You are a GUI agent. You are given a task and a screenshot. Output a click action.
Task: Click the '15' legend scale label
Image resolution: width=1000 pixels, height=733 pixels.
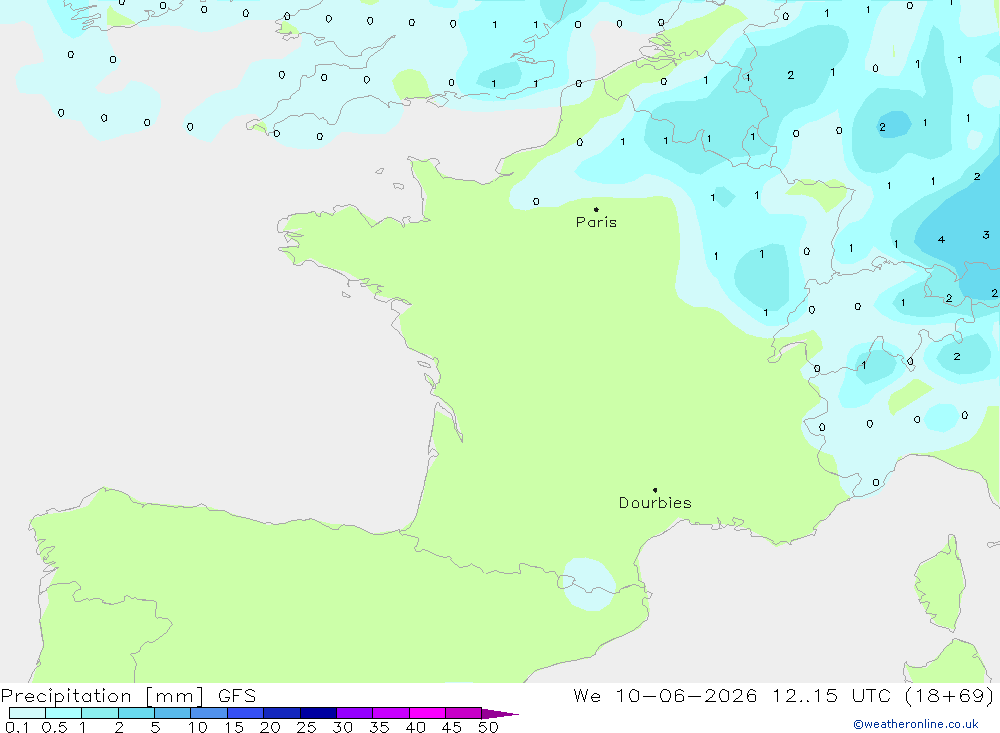234,727
